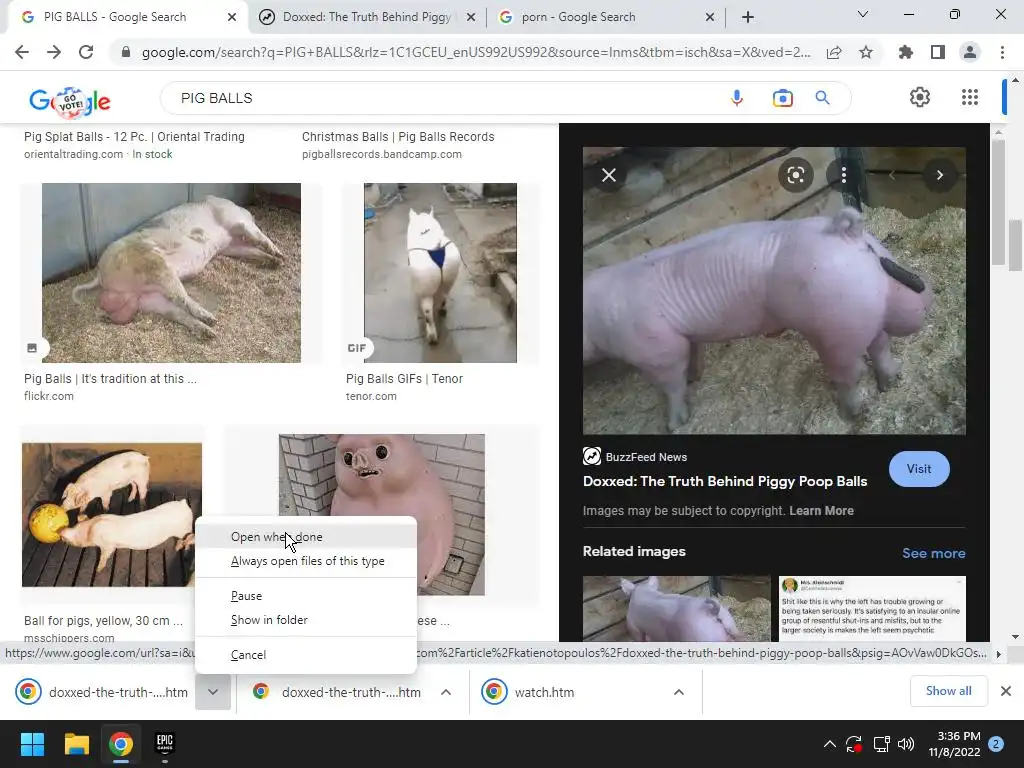Click the Google Go Vote logo
Screen dimensions: 1024x768
pos(70,101)
